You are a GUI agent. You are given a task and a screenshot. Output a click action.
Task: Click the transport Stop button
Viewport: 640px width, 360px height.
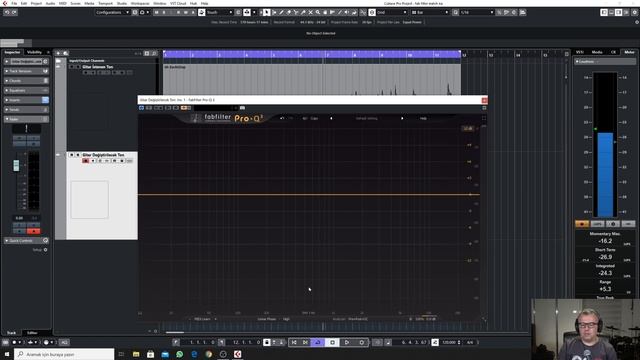(x=332, y=342)
